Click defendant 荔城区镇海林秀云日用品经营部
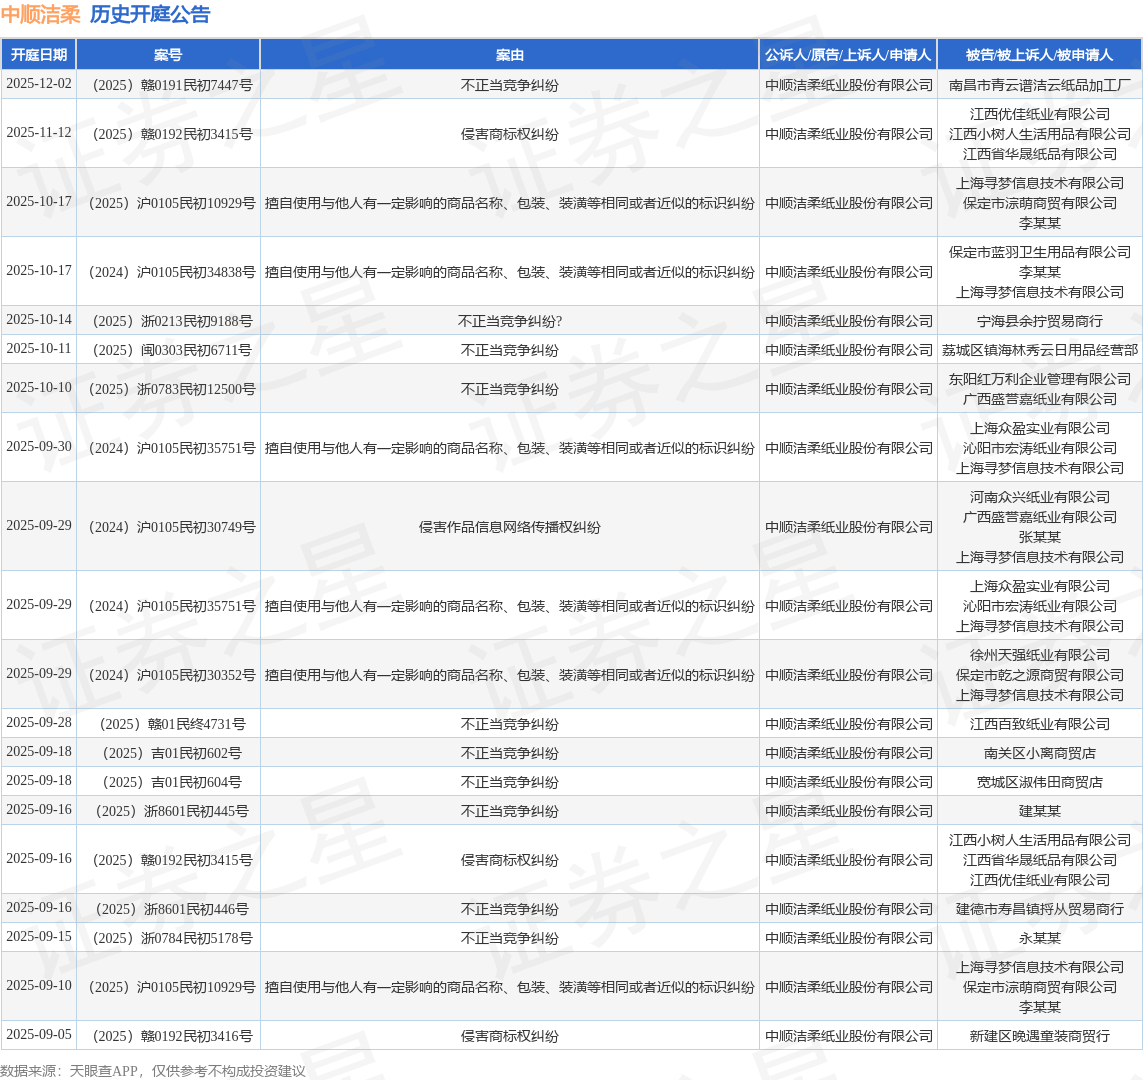The image size is (1143, 1080). 1039,350
